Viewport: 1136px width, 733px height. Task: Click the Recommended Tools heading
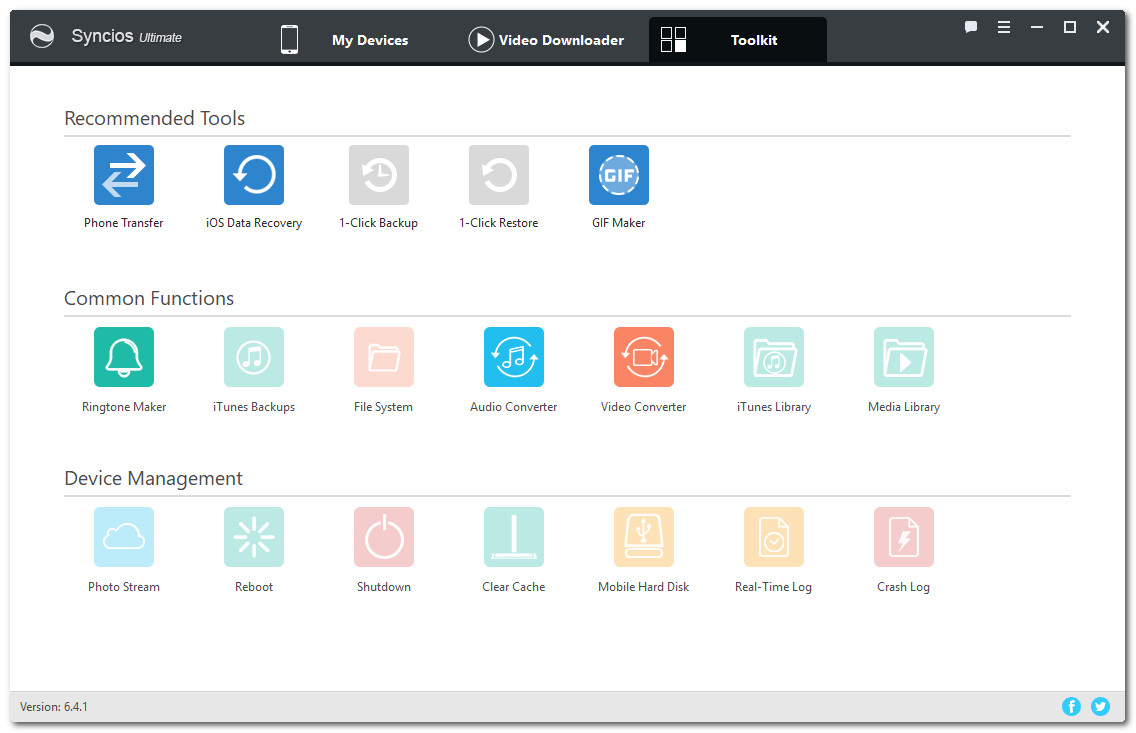pyautogui.click(x=154, y=118)
